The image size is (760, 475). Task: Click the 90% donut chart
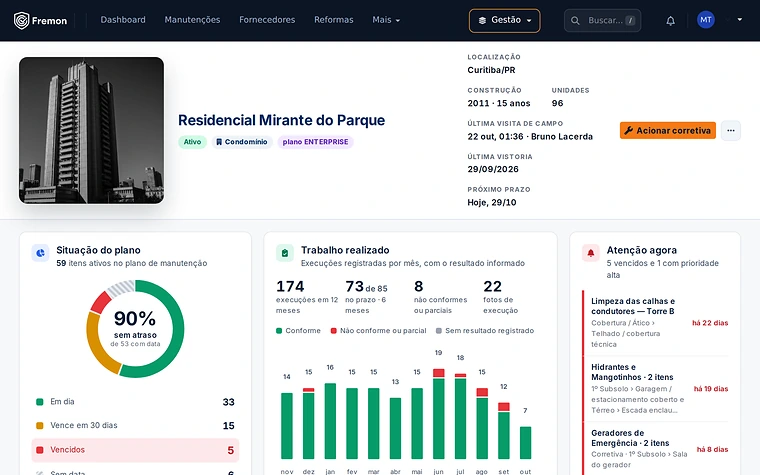pyautogui.click(x=135, y=329)
